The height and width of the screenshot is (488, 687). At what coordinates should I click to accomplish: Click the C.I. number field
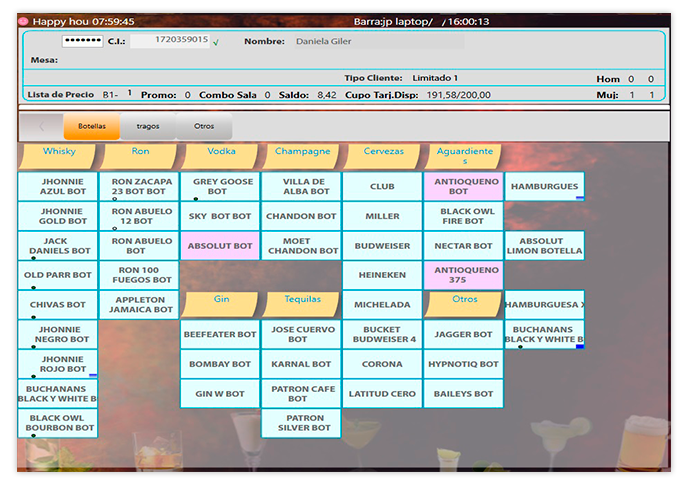(169, 41)
